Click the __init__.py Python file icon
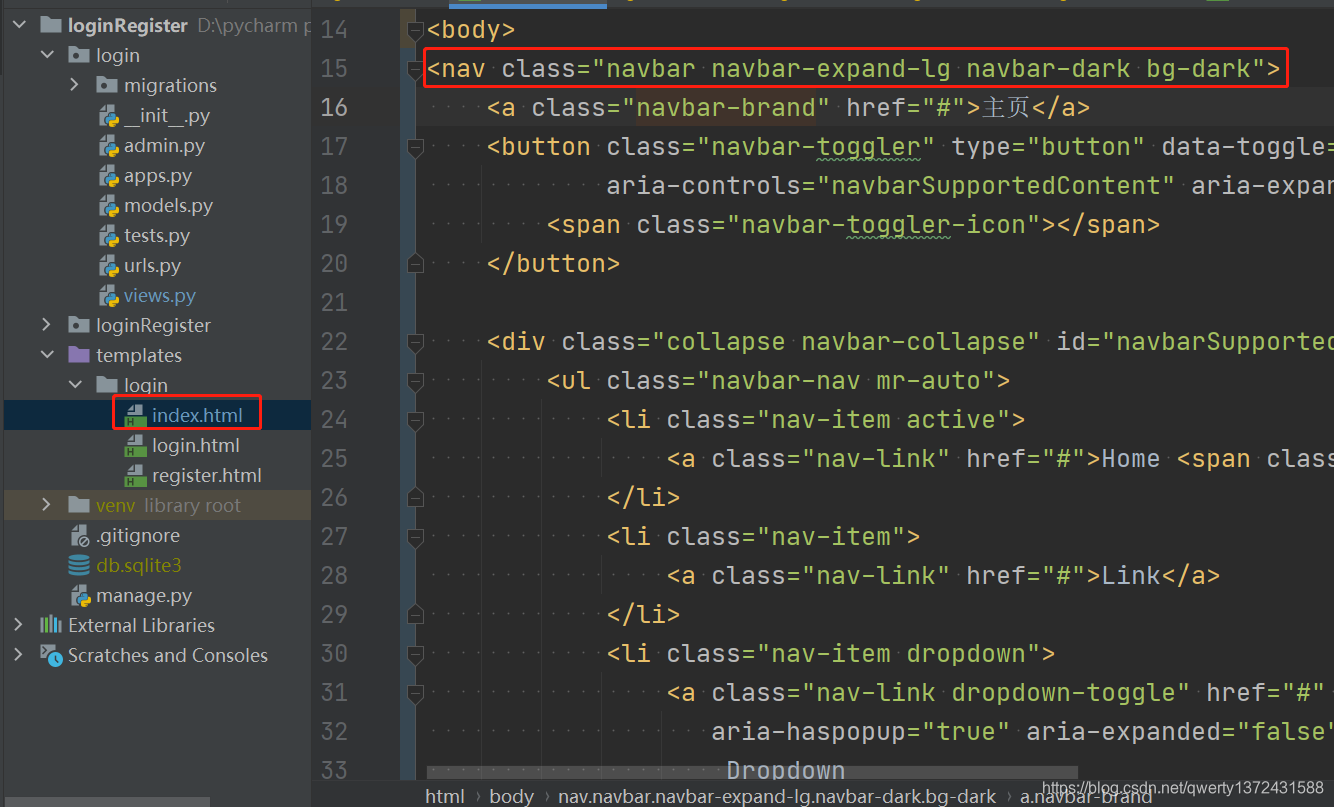The width and height of the screenshot is (1334, 807). 108,115
